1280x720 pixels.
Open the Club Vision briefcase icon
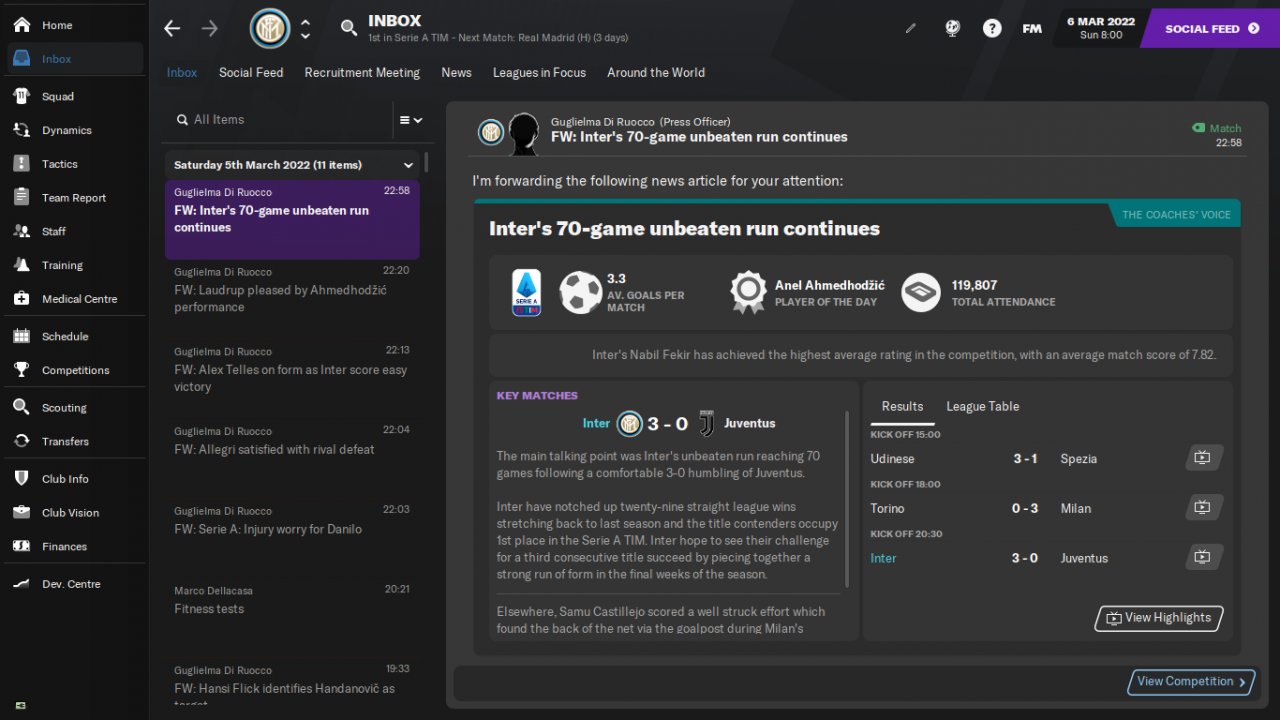click(21, 512)
